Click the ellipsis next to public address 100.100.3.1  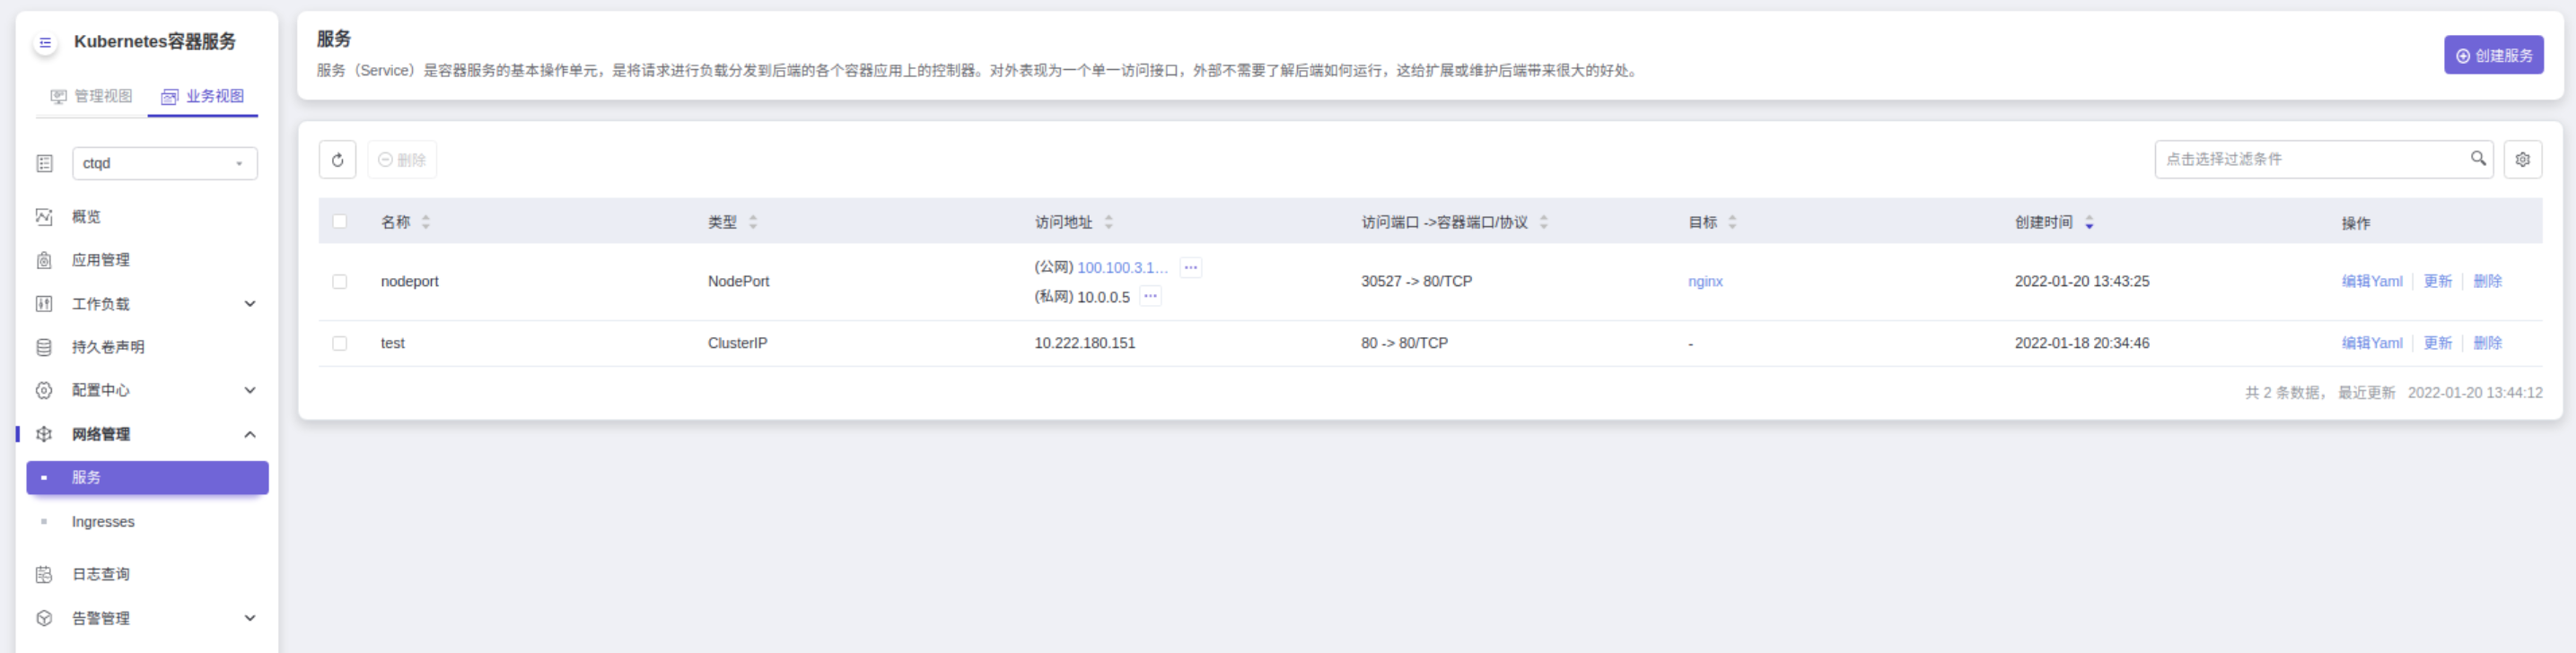pyautogui.click(x=1190, y=268)
